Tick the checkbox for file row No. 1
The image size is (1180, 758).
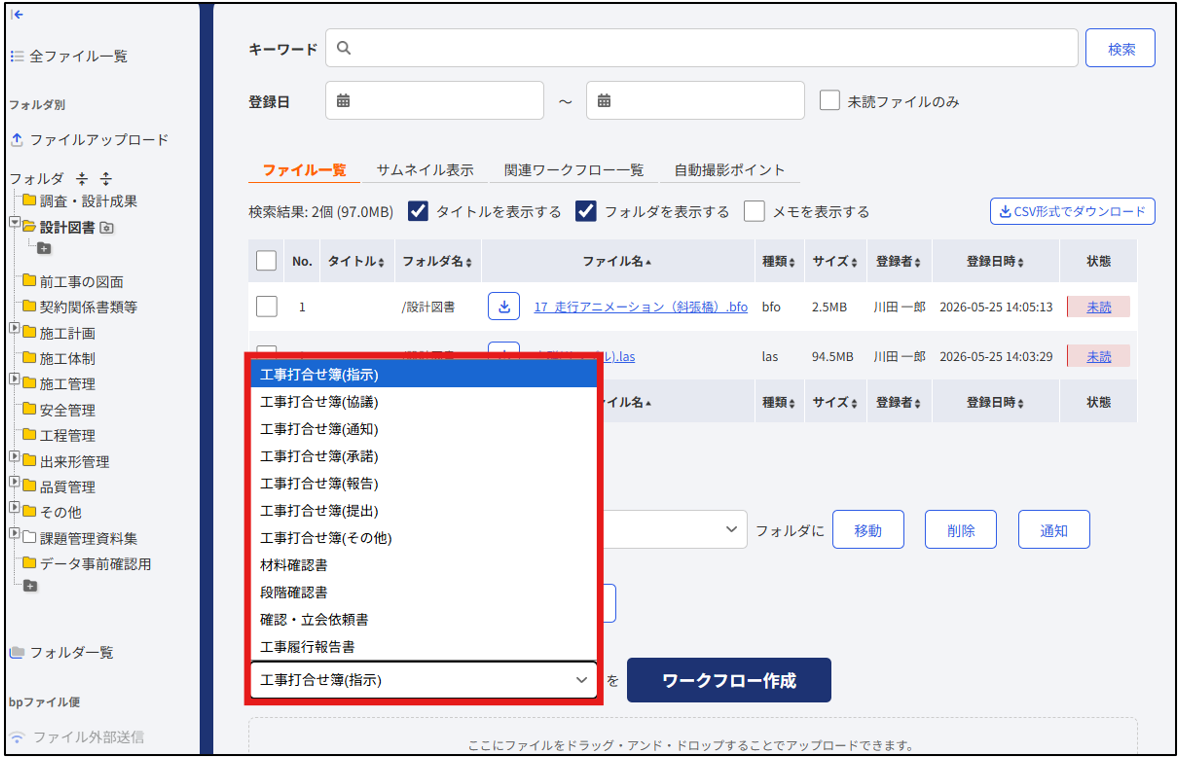(x=266, y=306)
